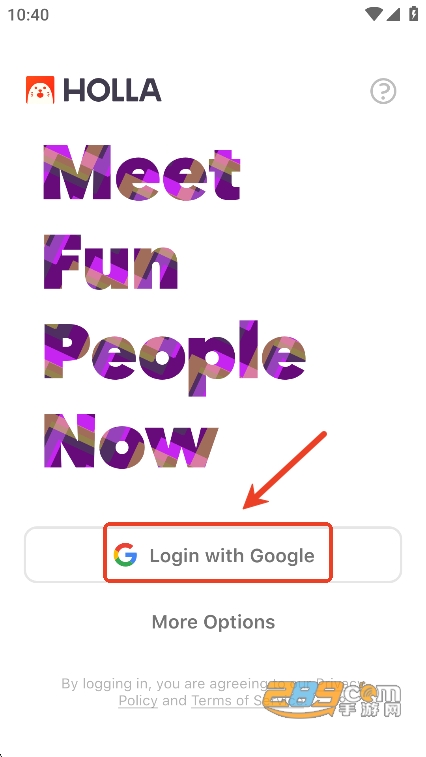The image size is (426, 757).
Task: Open More Options
Action: pyautogui.click(x=213, y=622)
